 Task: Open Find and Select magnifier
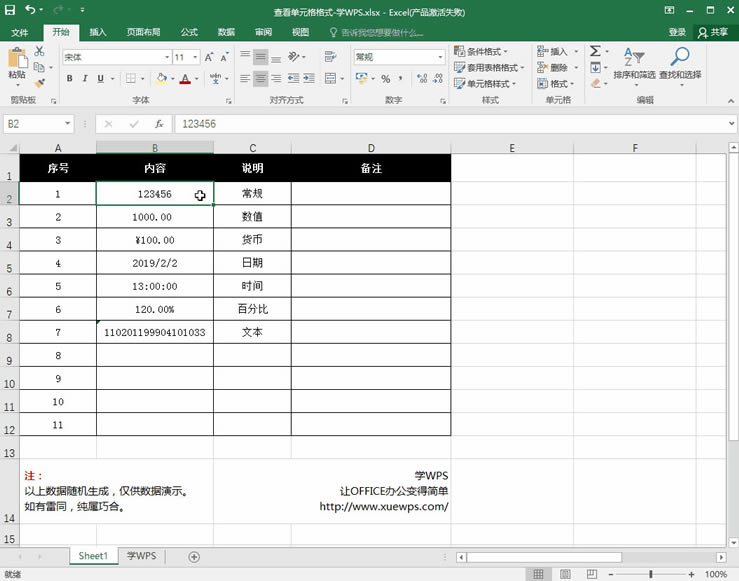click(x=679, y=57)
